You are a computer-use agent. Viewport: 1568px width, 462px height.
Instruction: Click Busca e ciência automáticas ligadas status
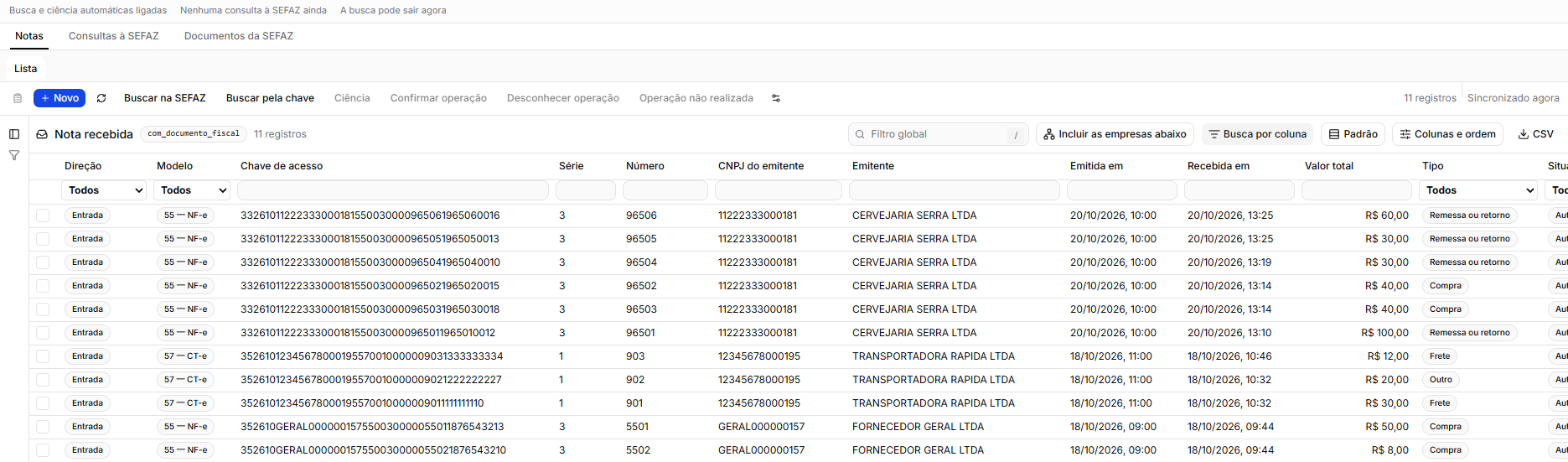click(86, 10)
